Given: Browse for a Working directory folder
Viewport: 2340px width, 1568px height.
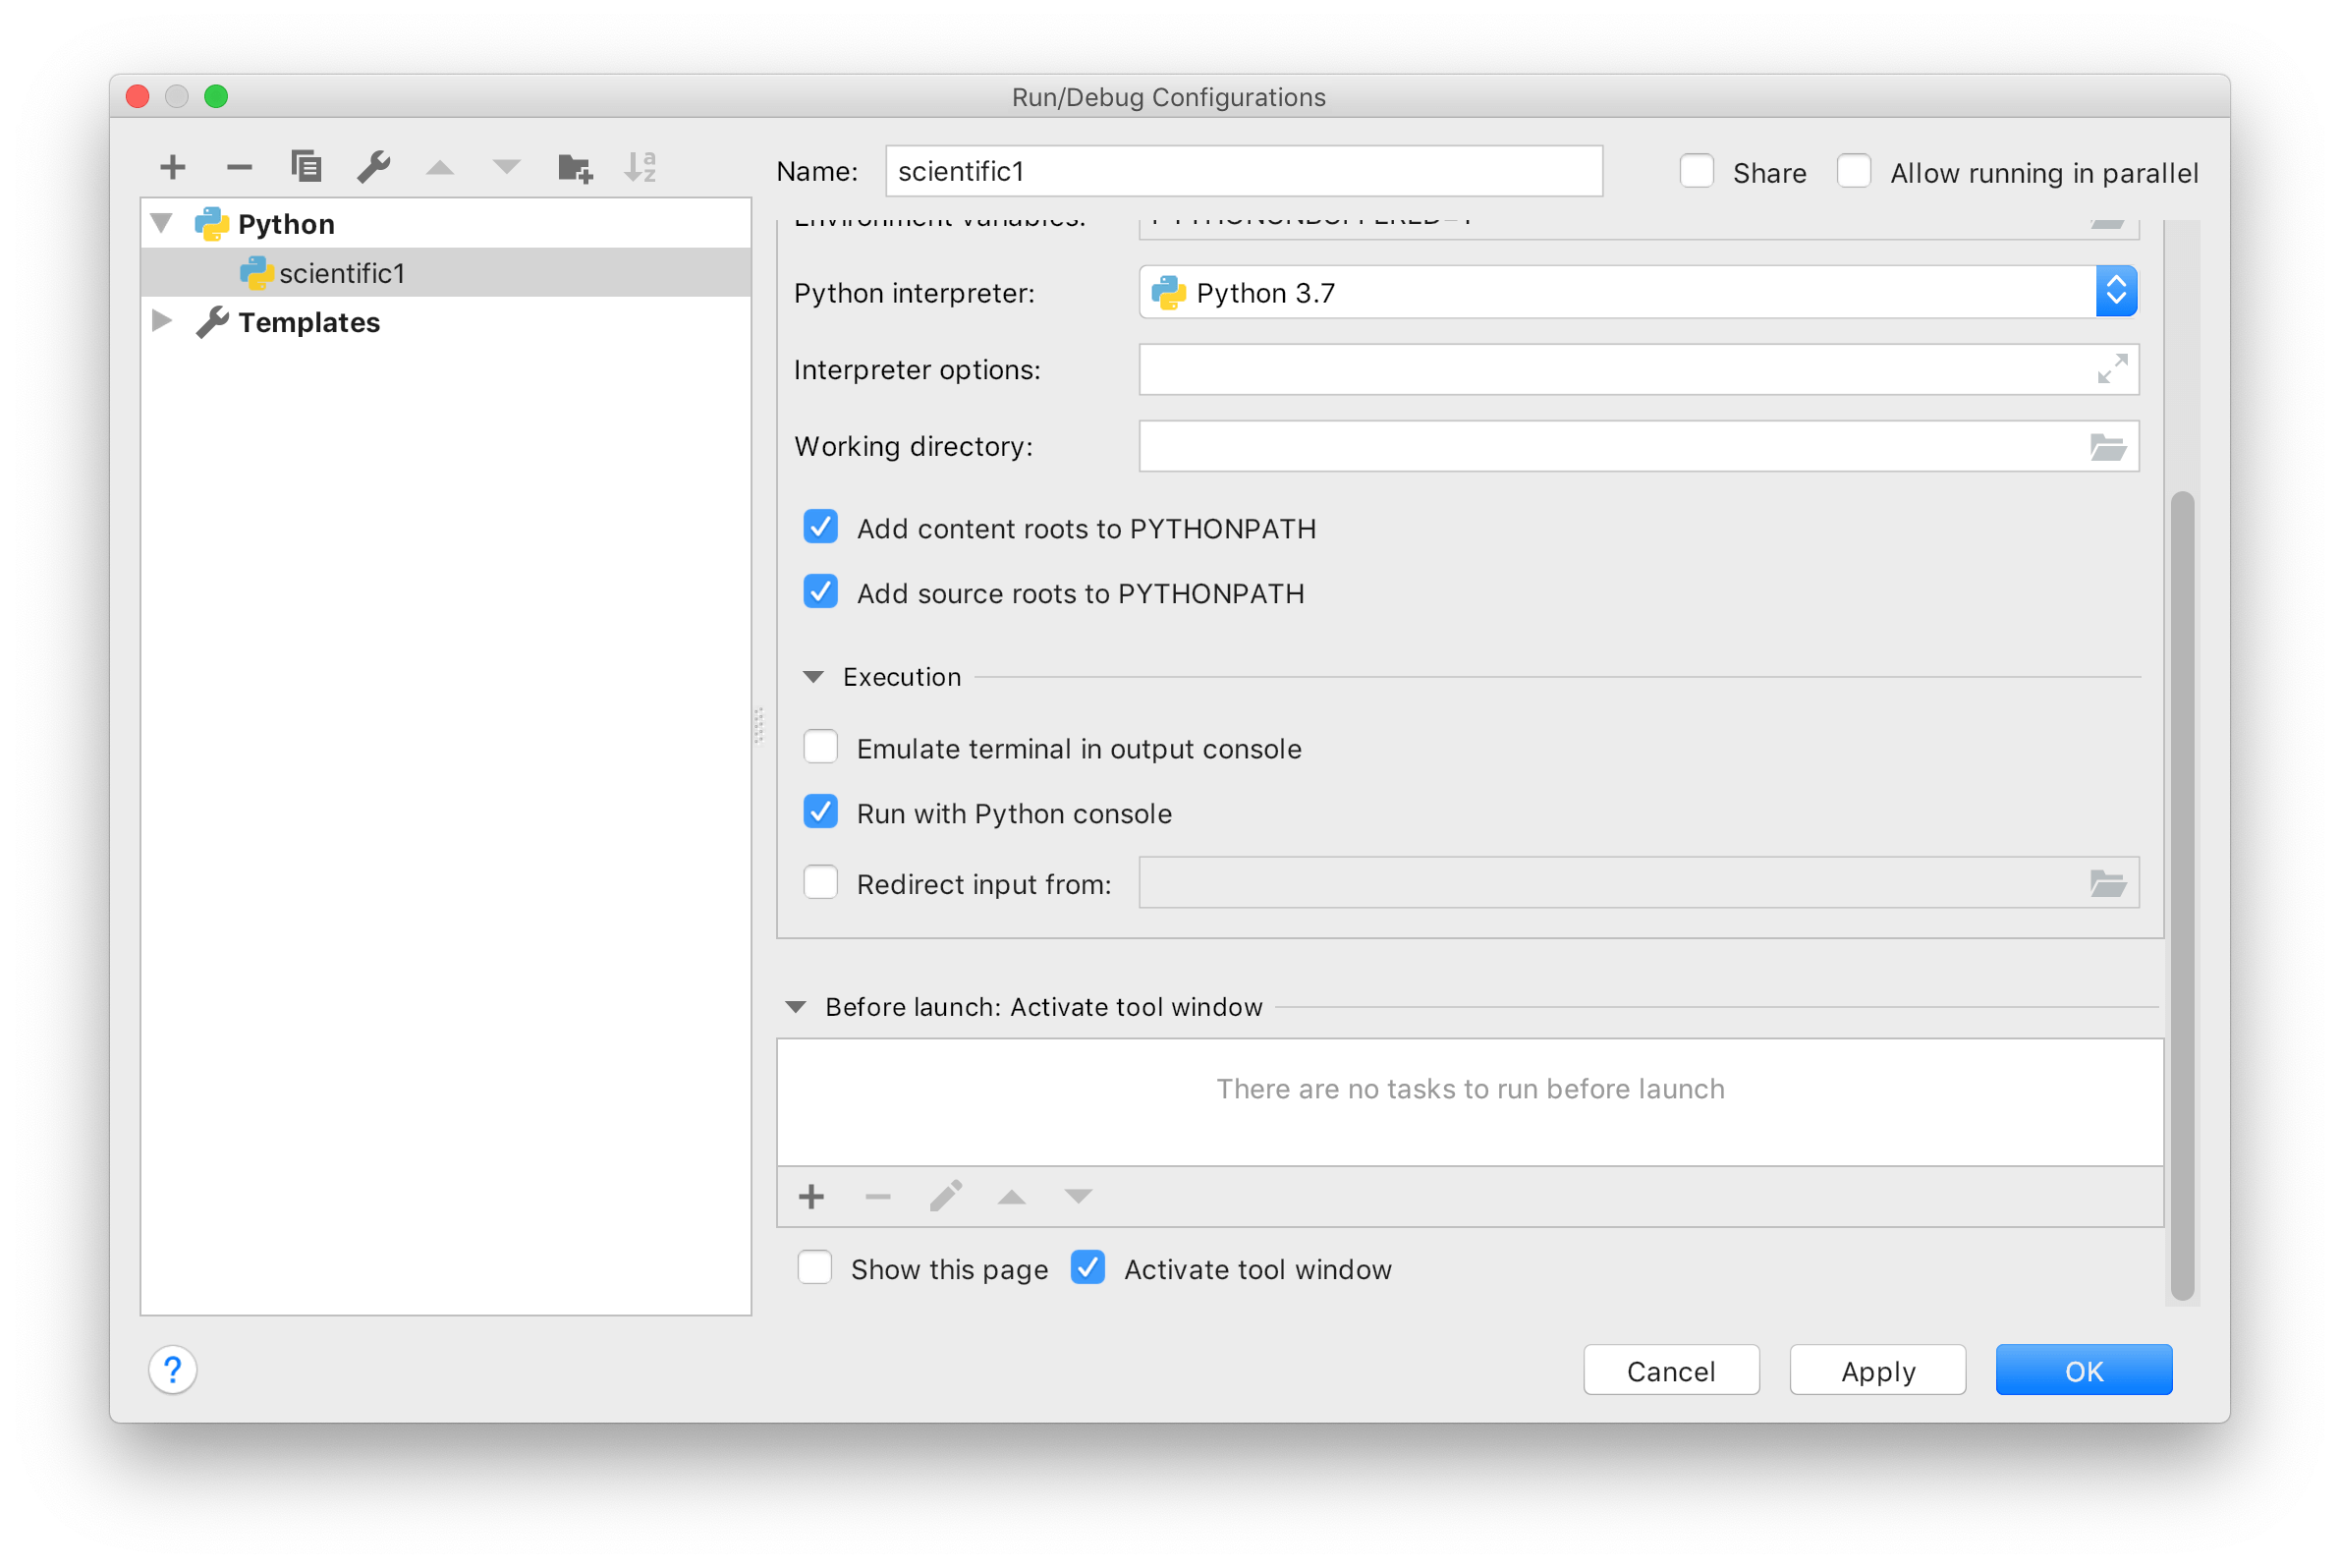Looking at the screenshot, I should pos(2108,447).
